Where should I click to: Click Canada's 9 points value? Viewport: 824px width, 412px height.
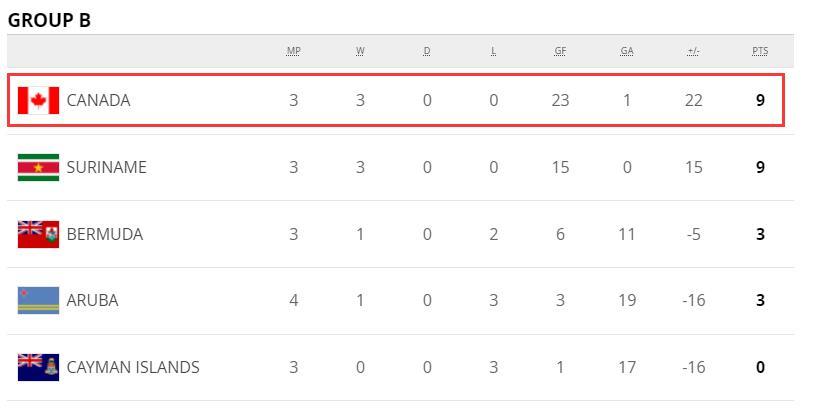click(x=760, y=100)
